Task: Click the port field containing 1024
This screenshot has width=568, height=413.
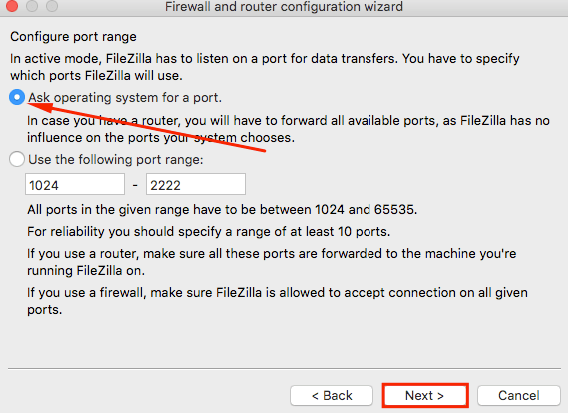Action: pos(75,184)
